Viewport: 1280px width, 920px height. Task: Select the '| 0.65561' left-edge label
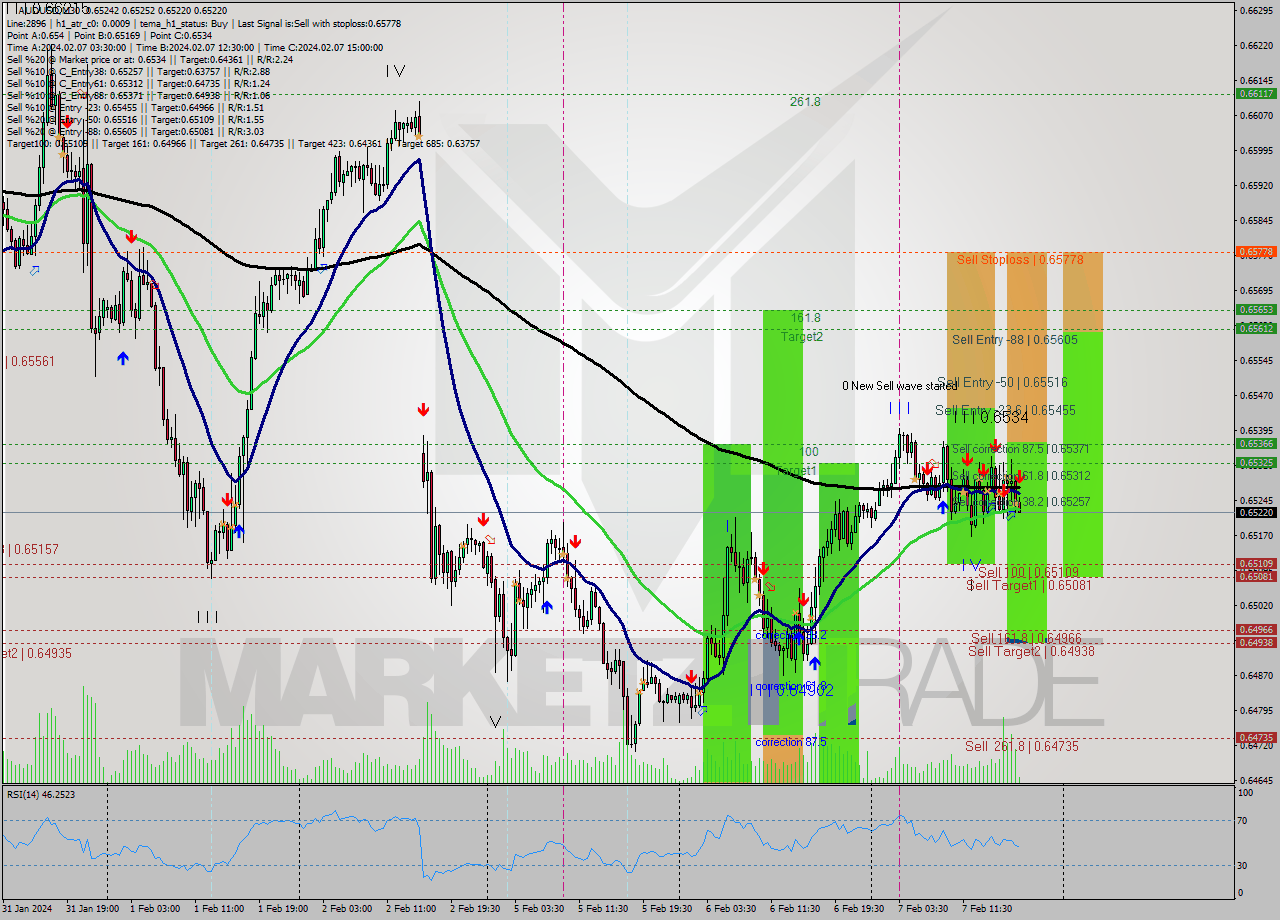(x=30, y=361)
